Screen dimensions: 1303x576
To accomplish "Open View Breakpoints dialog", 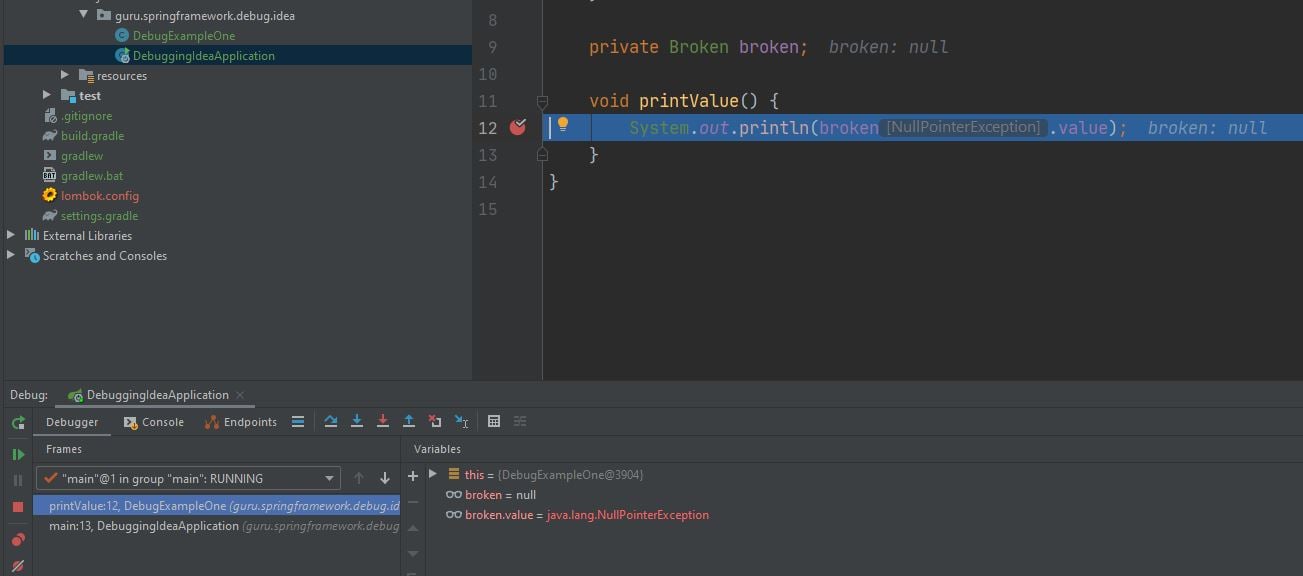I will point(18,540).
